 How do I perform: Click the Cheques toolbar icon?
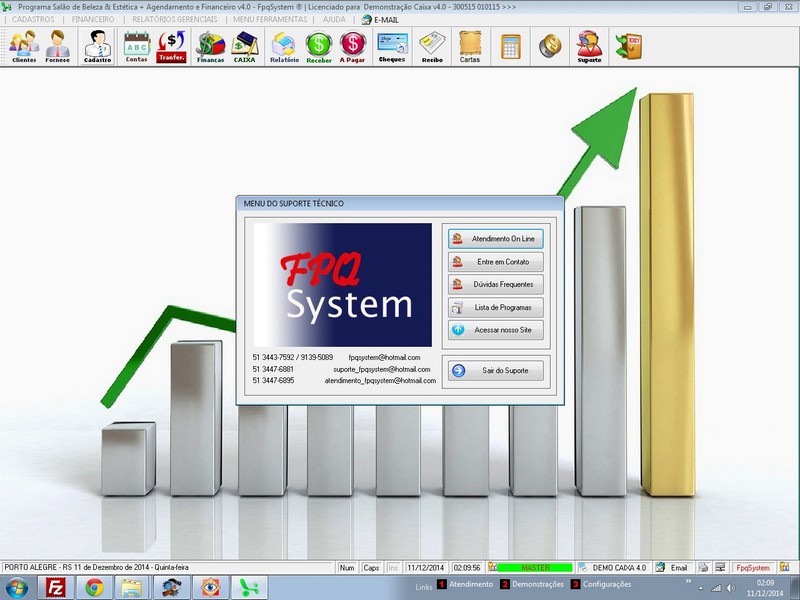coord(392,46)
